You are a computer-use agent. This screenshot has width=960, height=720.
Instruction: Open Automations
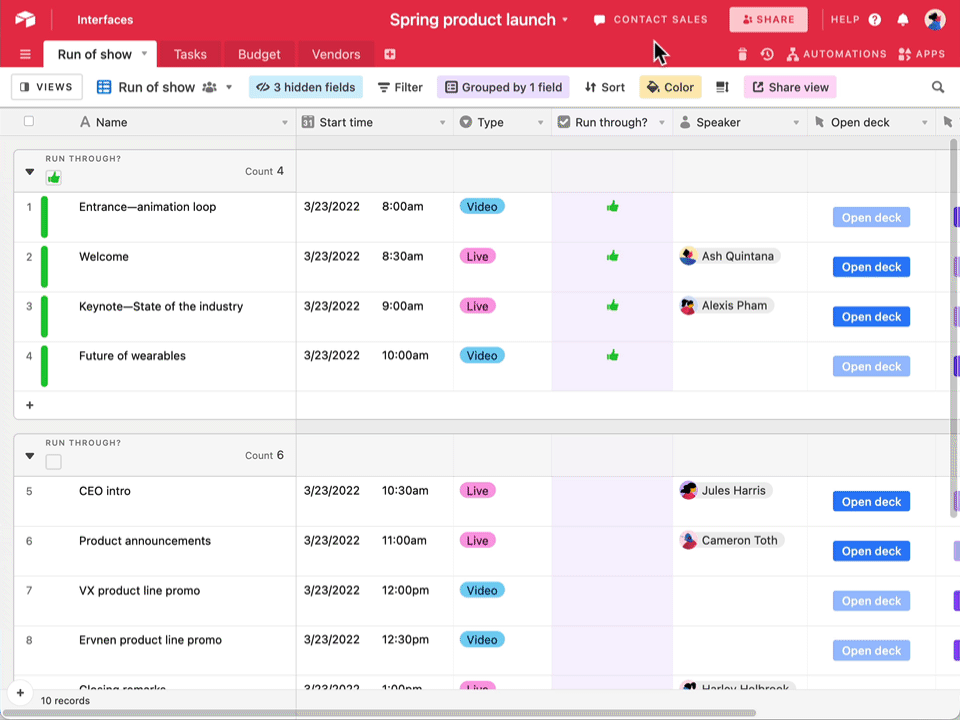point(836,54)
